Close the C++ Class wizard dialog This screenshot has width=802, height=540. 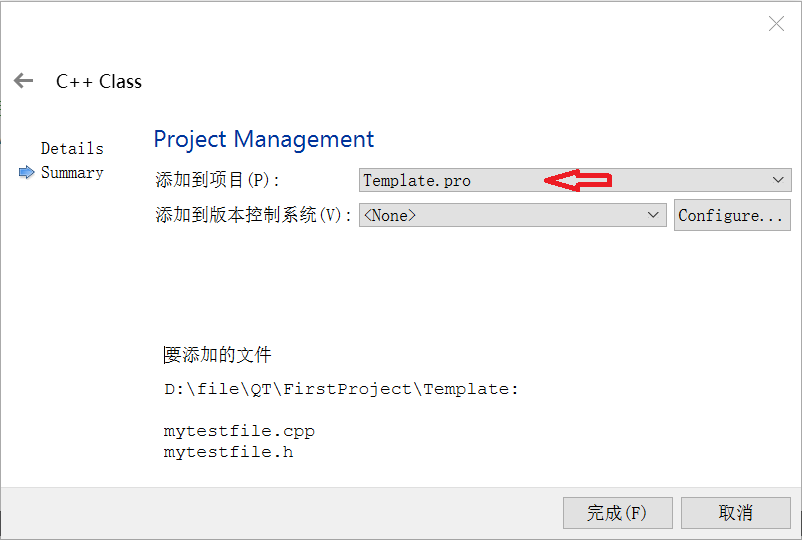[x=776, y=24]
